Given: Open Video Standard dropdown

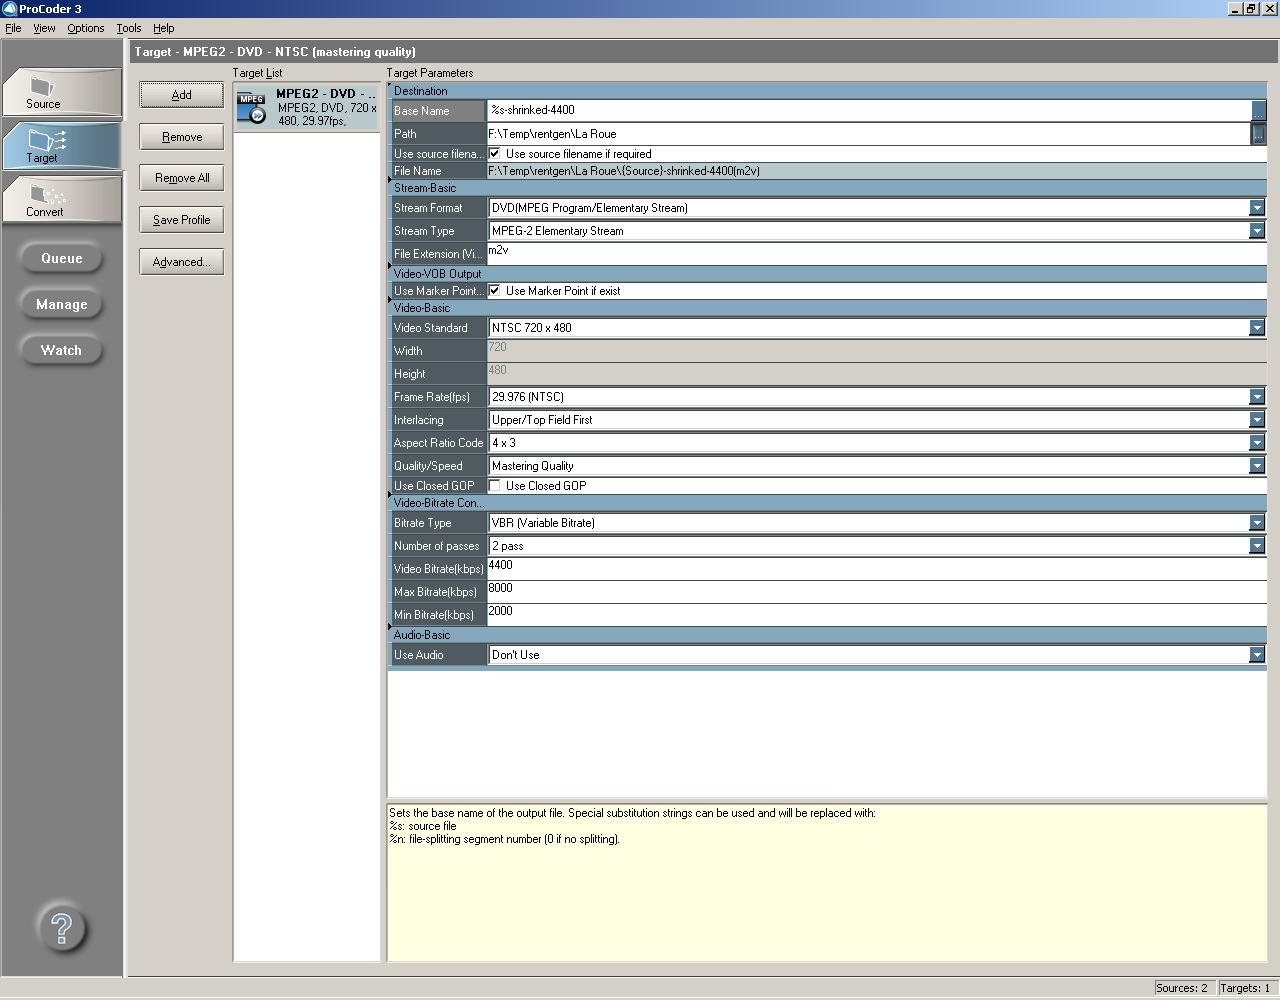Looking at the screenshot, I should tap(1257, 328).
